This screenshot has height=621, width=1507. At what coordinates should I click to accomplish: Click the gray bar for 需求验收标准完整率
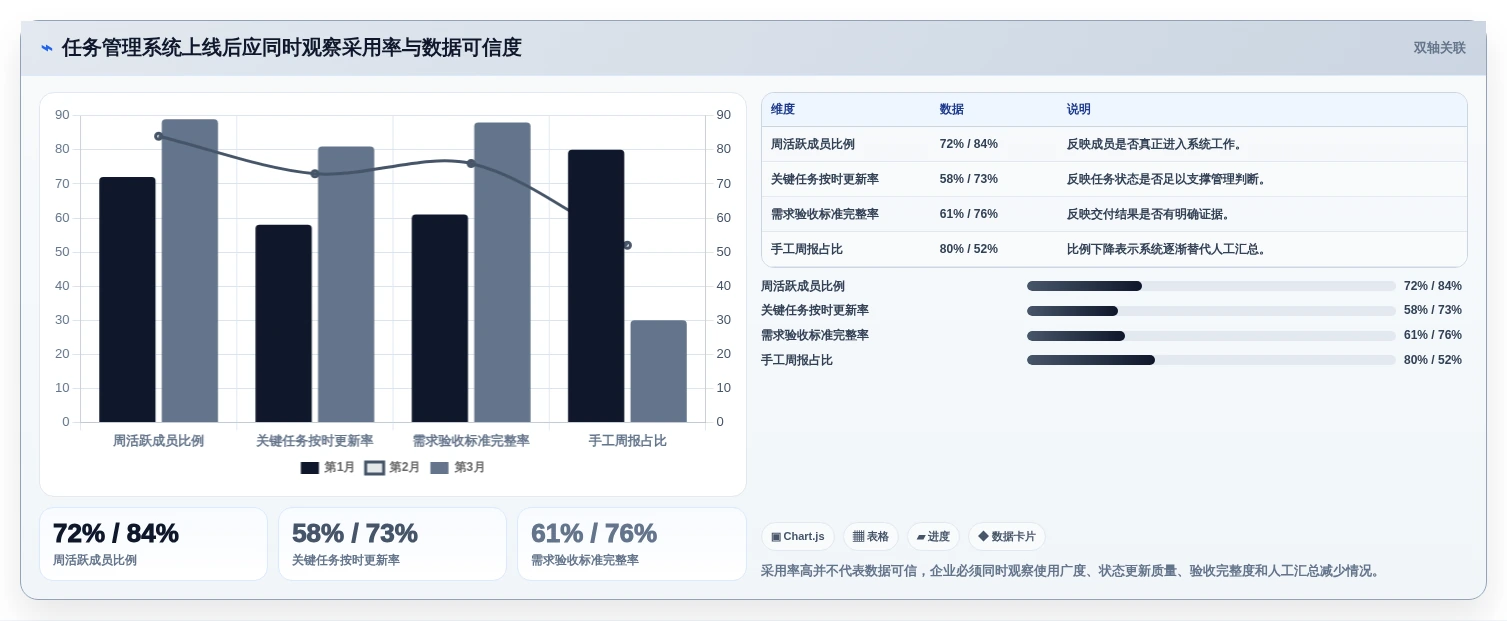pyautogui.click(x=502, y=272)
